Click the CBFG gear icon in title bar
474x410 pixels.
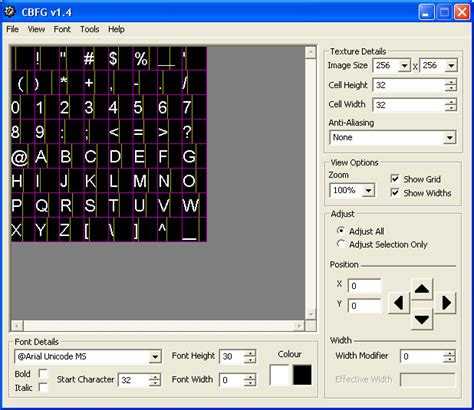(x=10, y=12)
